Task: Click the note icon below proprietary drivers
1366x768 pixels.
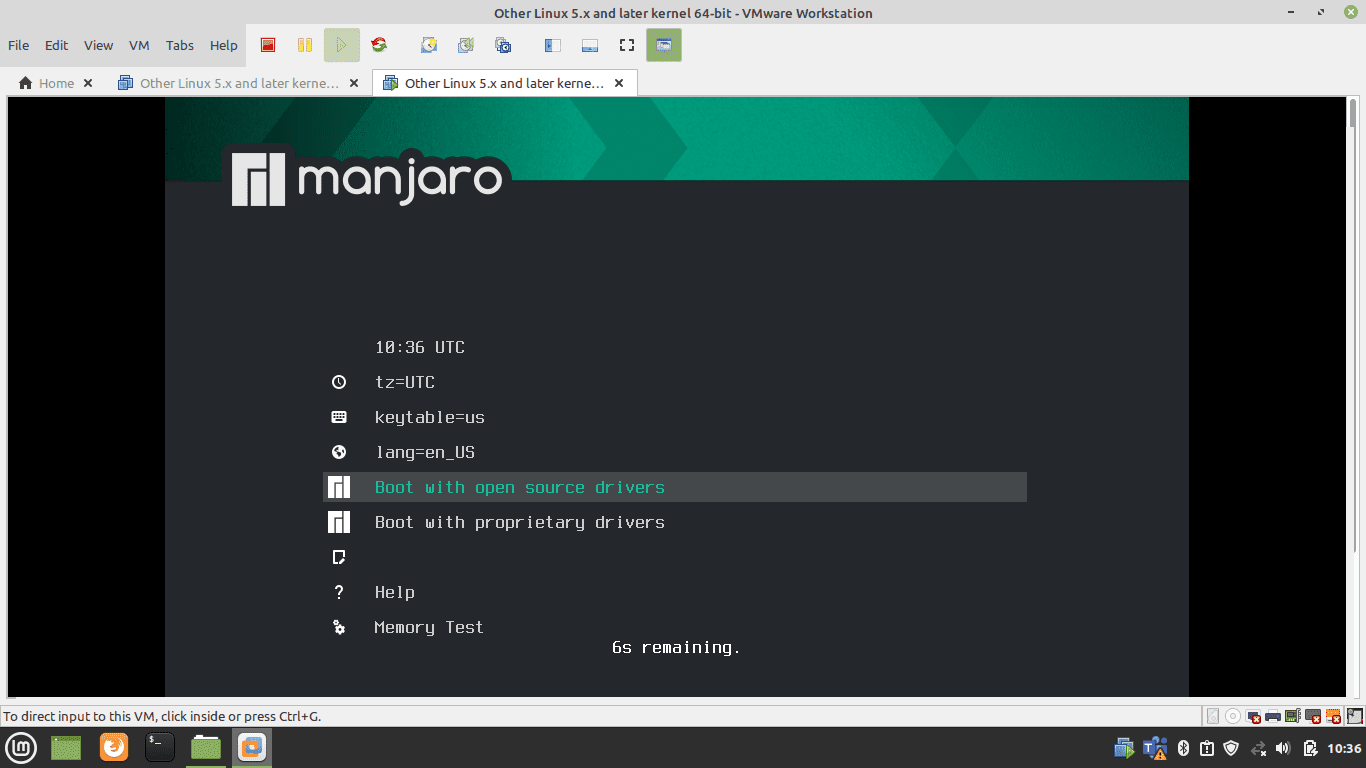Action: [x=339, y=557]
